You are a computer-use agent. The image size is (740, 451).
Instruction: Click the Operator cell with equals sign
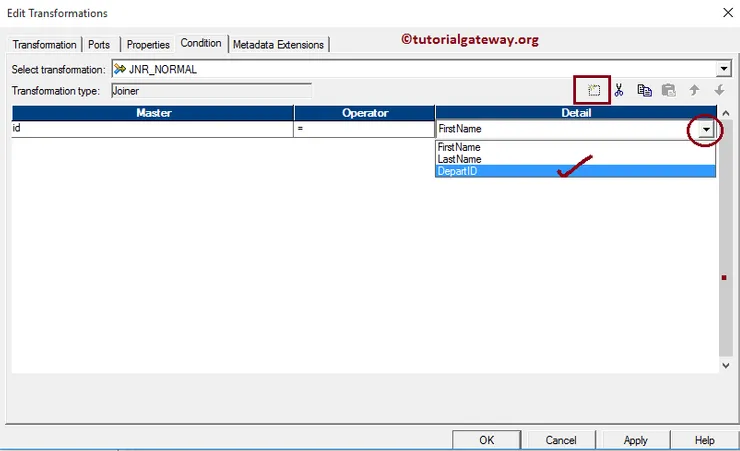[364, 129]
